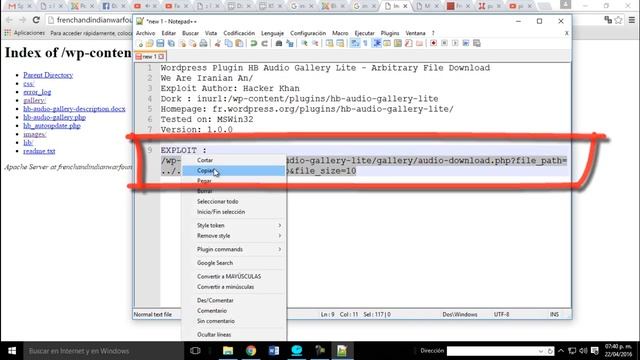Open the Dirección toolbar dropdown arrow

tap(541, 351)
